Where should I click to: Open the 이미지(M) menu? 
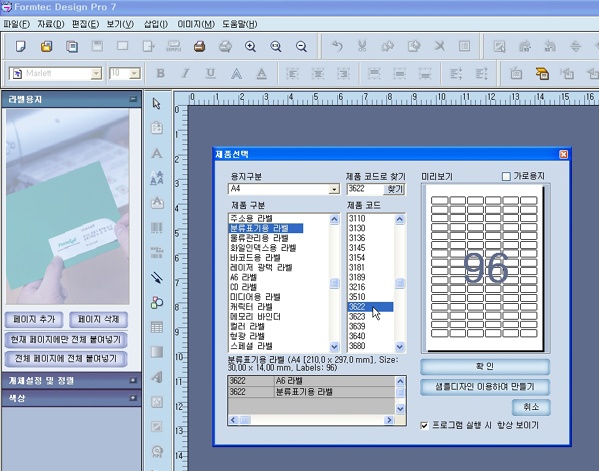(196, 24)
